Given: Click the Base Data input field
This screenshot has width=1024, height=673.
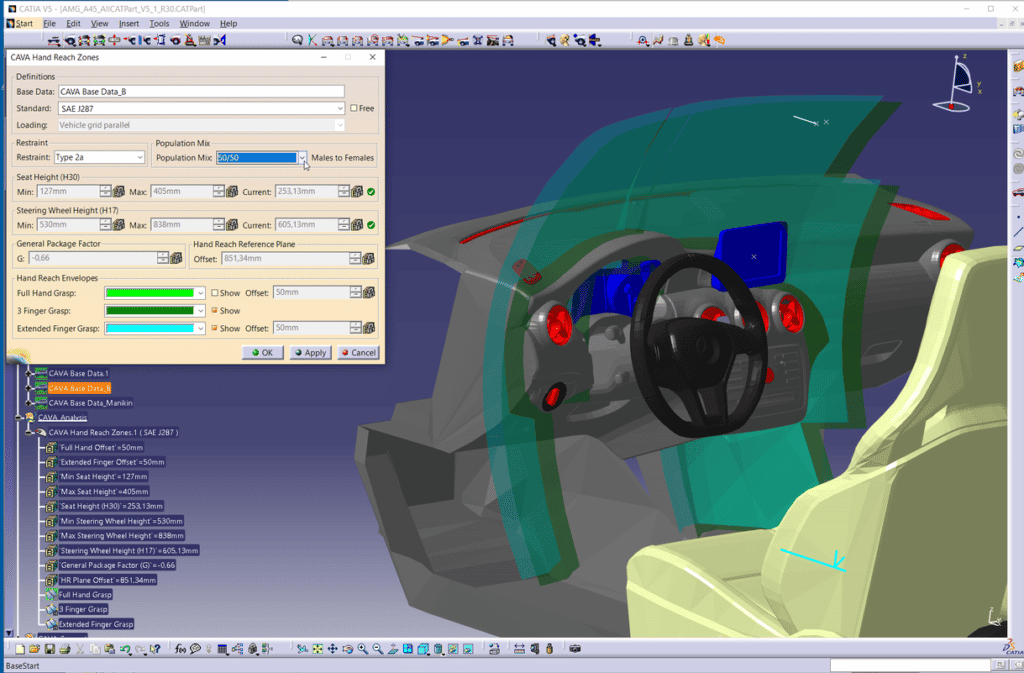Looking at the screenshot, I should [201, 91].
